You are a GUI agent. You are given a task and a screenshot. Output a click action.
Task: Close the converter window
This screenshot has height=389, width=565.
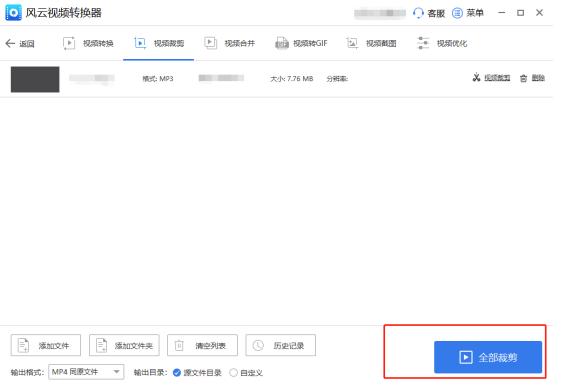pyautogui.click(x=539, y=13)
